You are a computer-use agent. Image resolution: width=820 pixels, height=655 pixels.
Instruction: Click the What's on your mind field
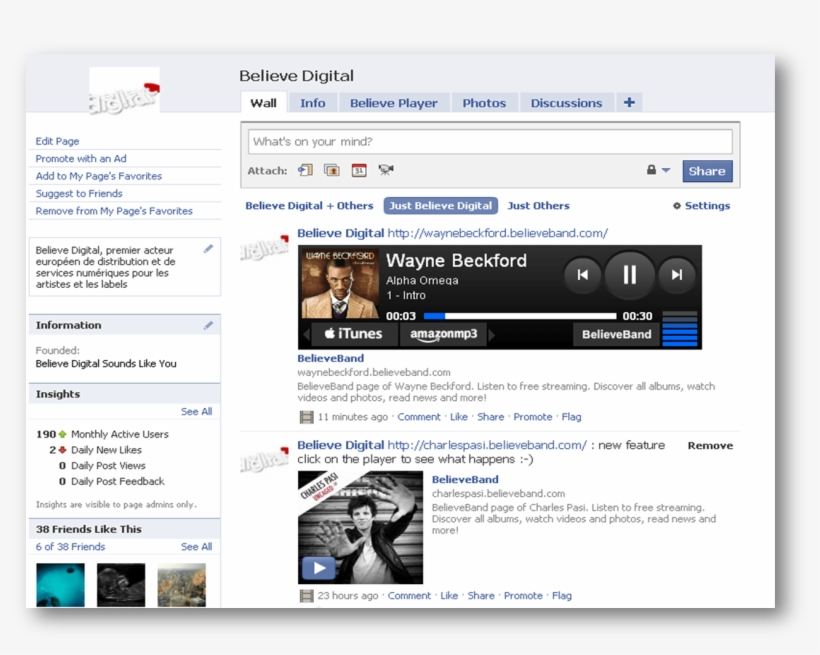(490, 142)
